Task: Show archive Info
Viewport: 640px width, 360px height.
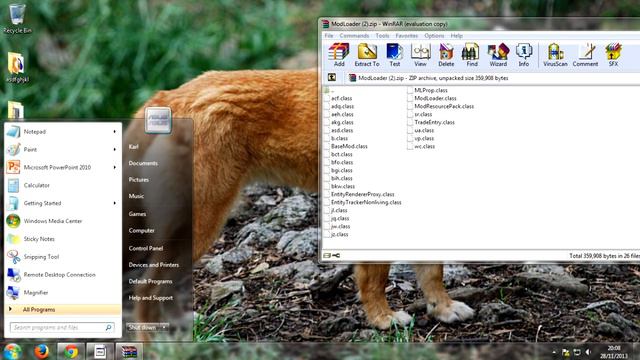Action: (x=524, y=54)
